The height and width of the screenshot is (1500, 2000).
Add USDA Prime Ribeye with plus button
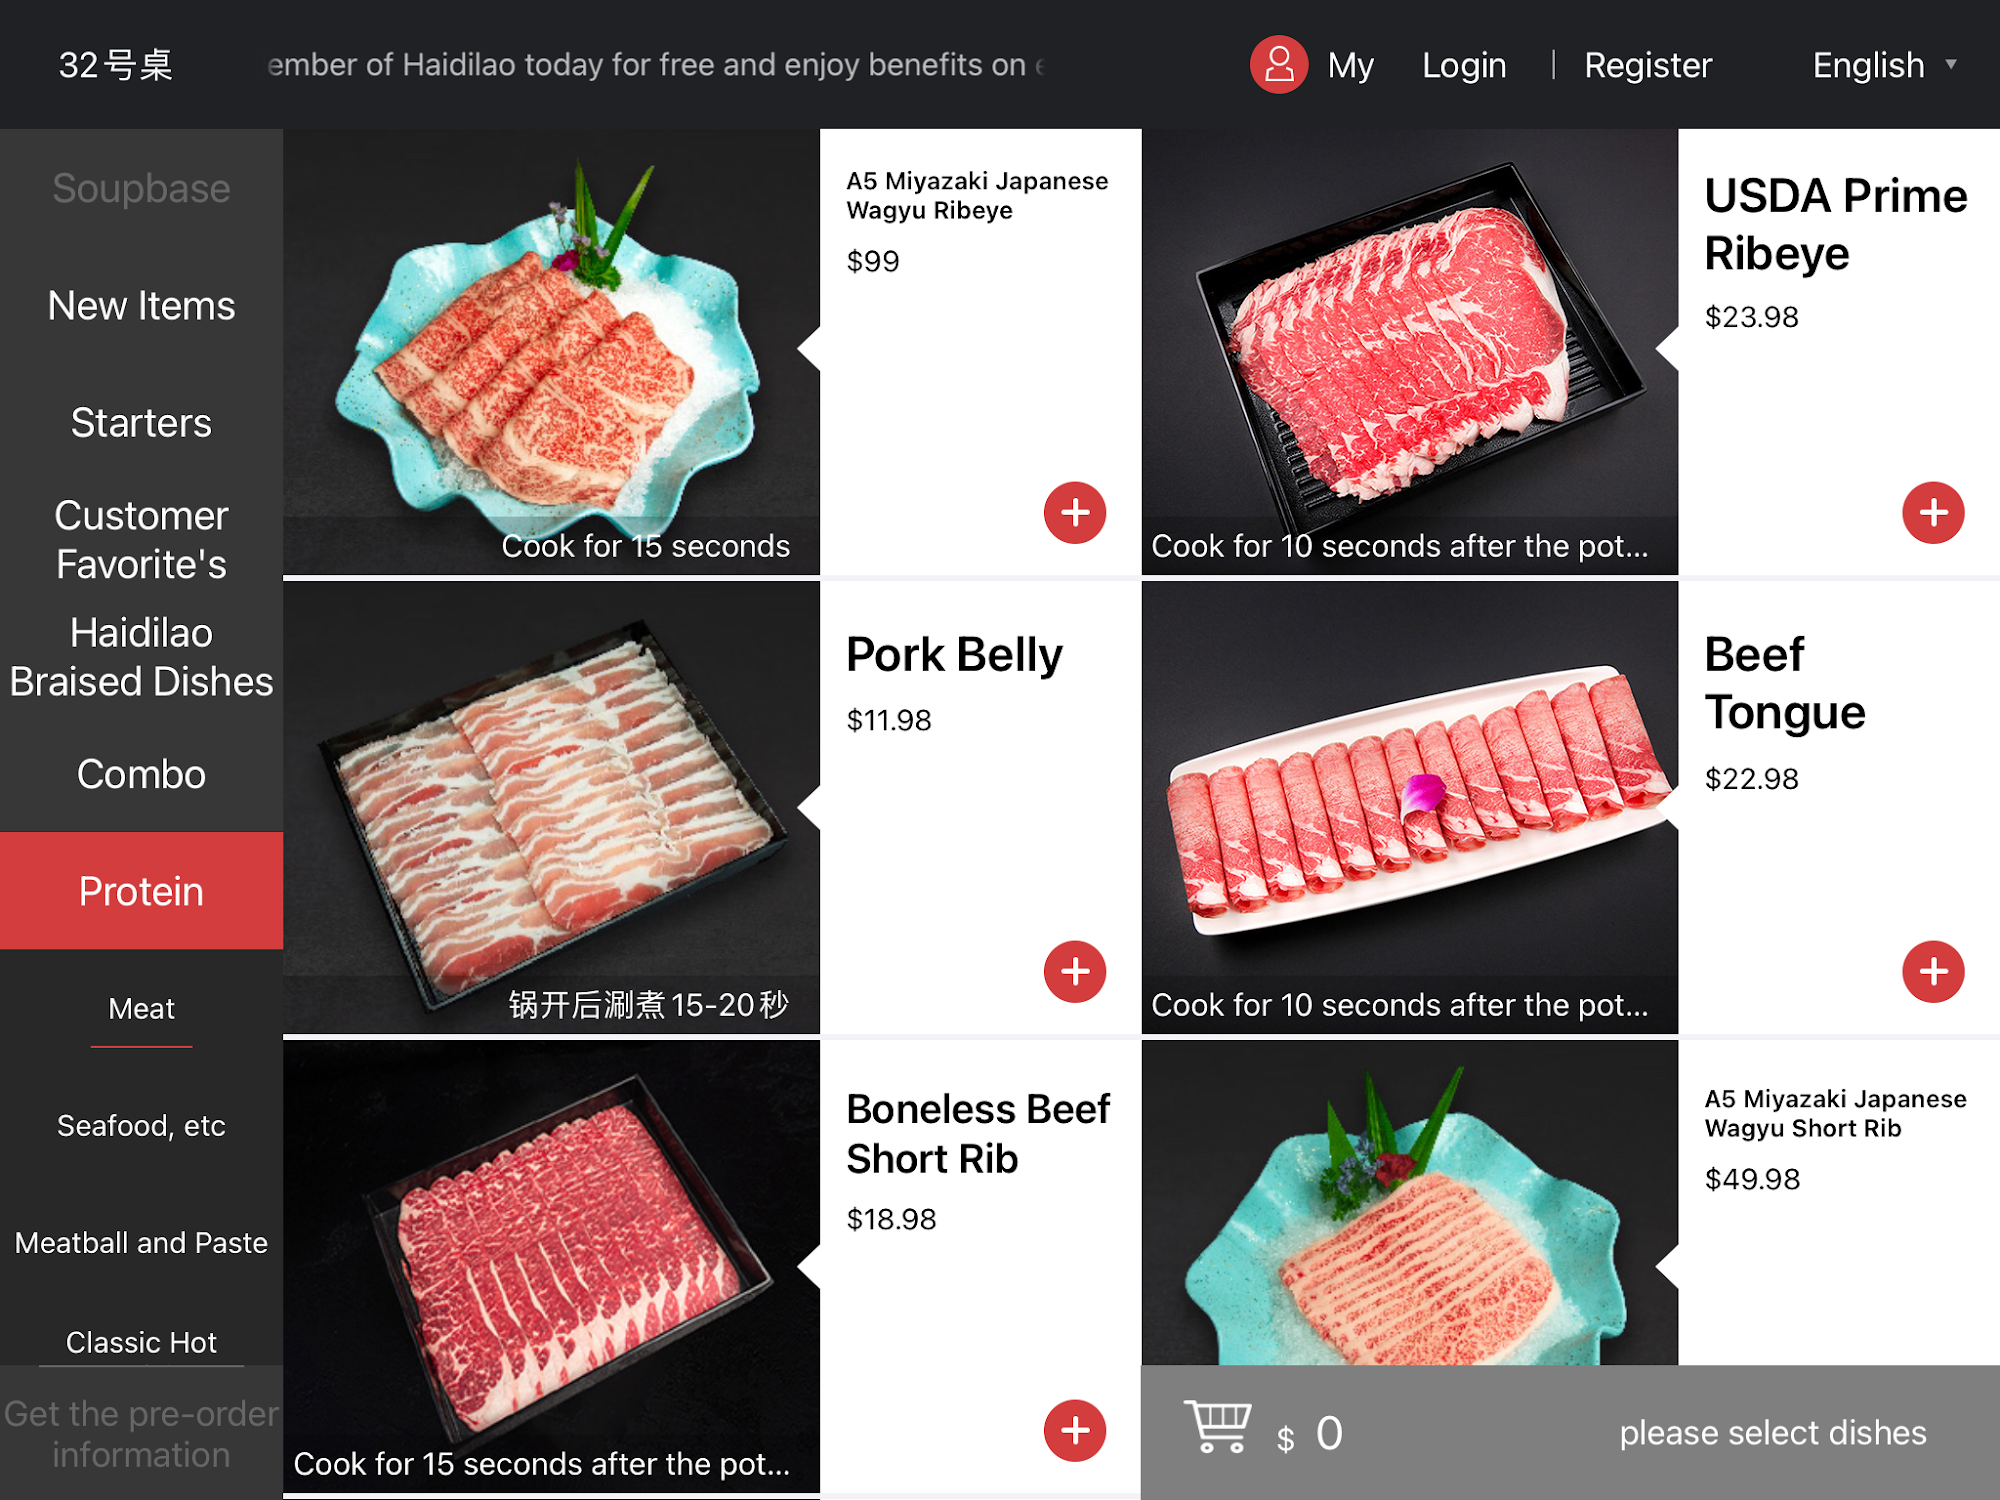click(x=1933, y=513)
